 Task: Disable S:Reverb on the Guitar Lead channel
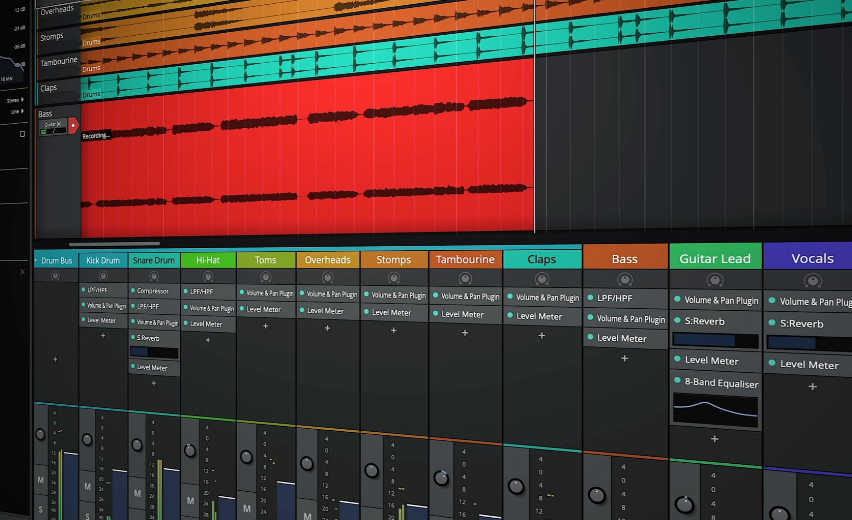pyautogui.click(x=677, y=322)
